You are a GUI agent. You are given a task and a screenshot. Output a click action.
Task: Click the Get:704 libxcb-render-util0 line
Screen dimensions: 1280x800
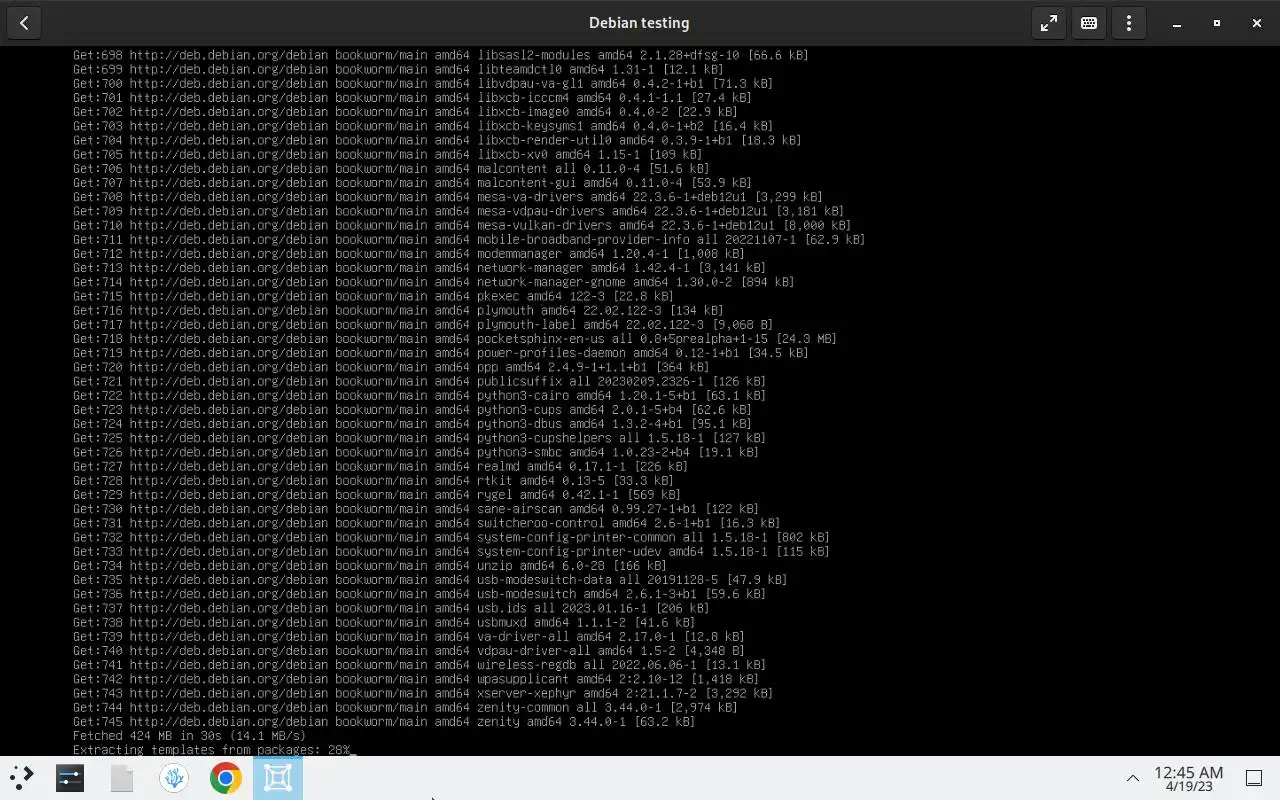pos(437,140)
